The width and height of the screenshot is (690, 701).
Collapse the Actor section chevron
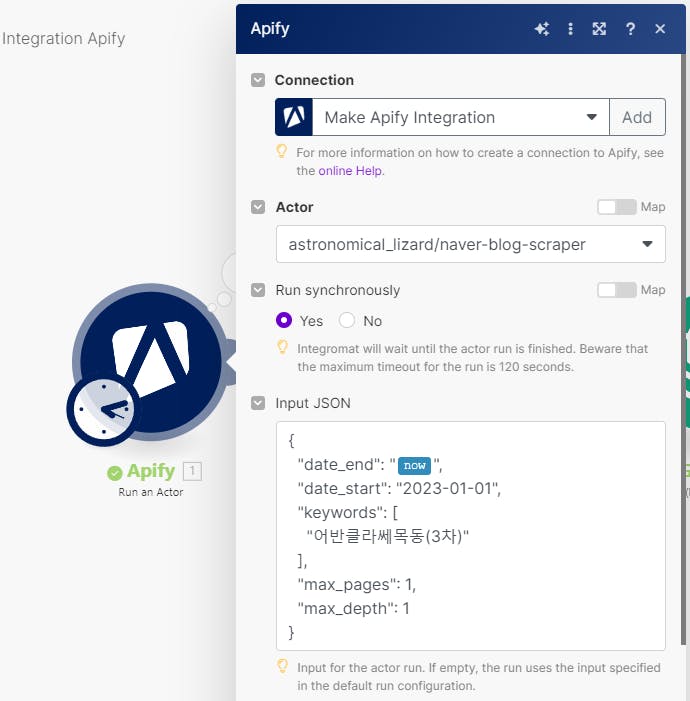258,207
